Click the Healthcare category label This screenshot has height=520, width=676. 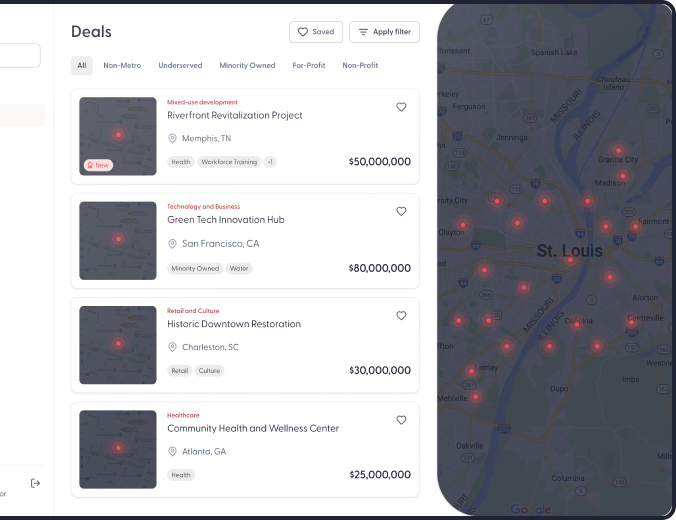[x=183, y=415]
